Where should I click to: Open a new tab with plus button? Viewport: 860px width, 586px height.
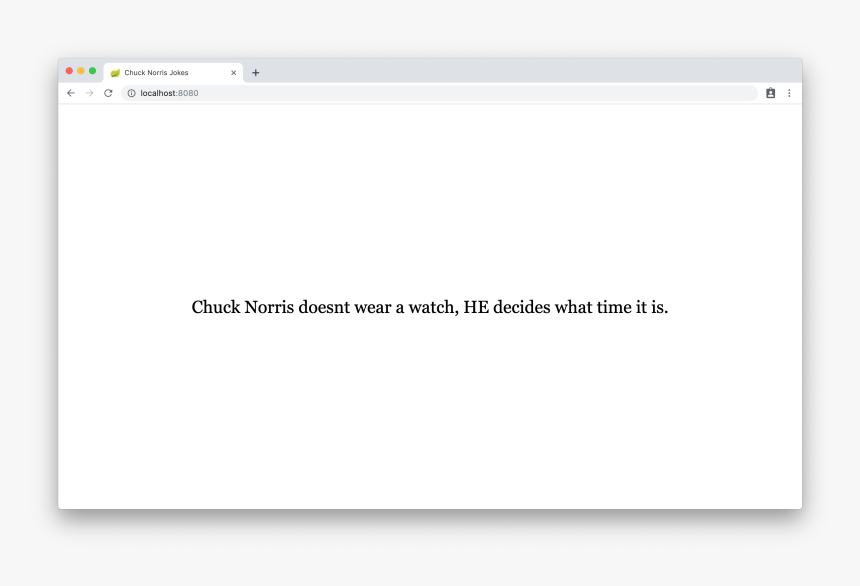pos(255,73)
